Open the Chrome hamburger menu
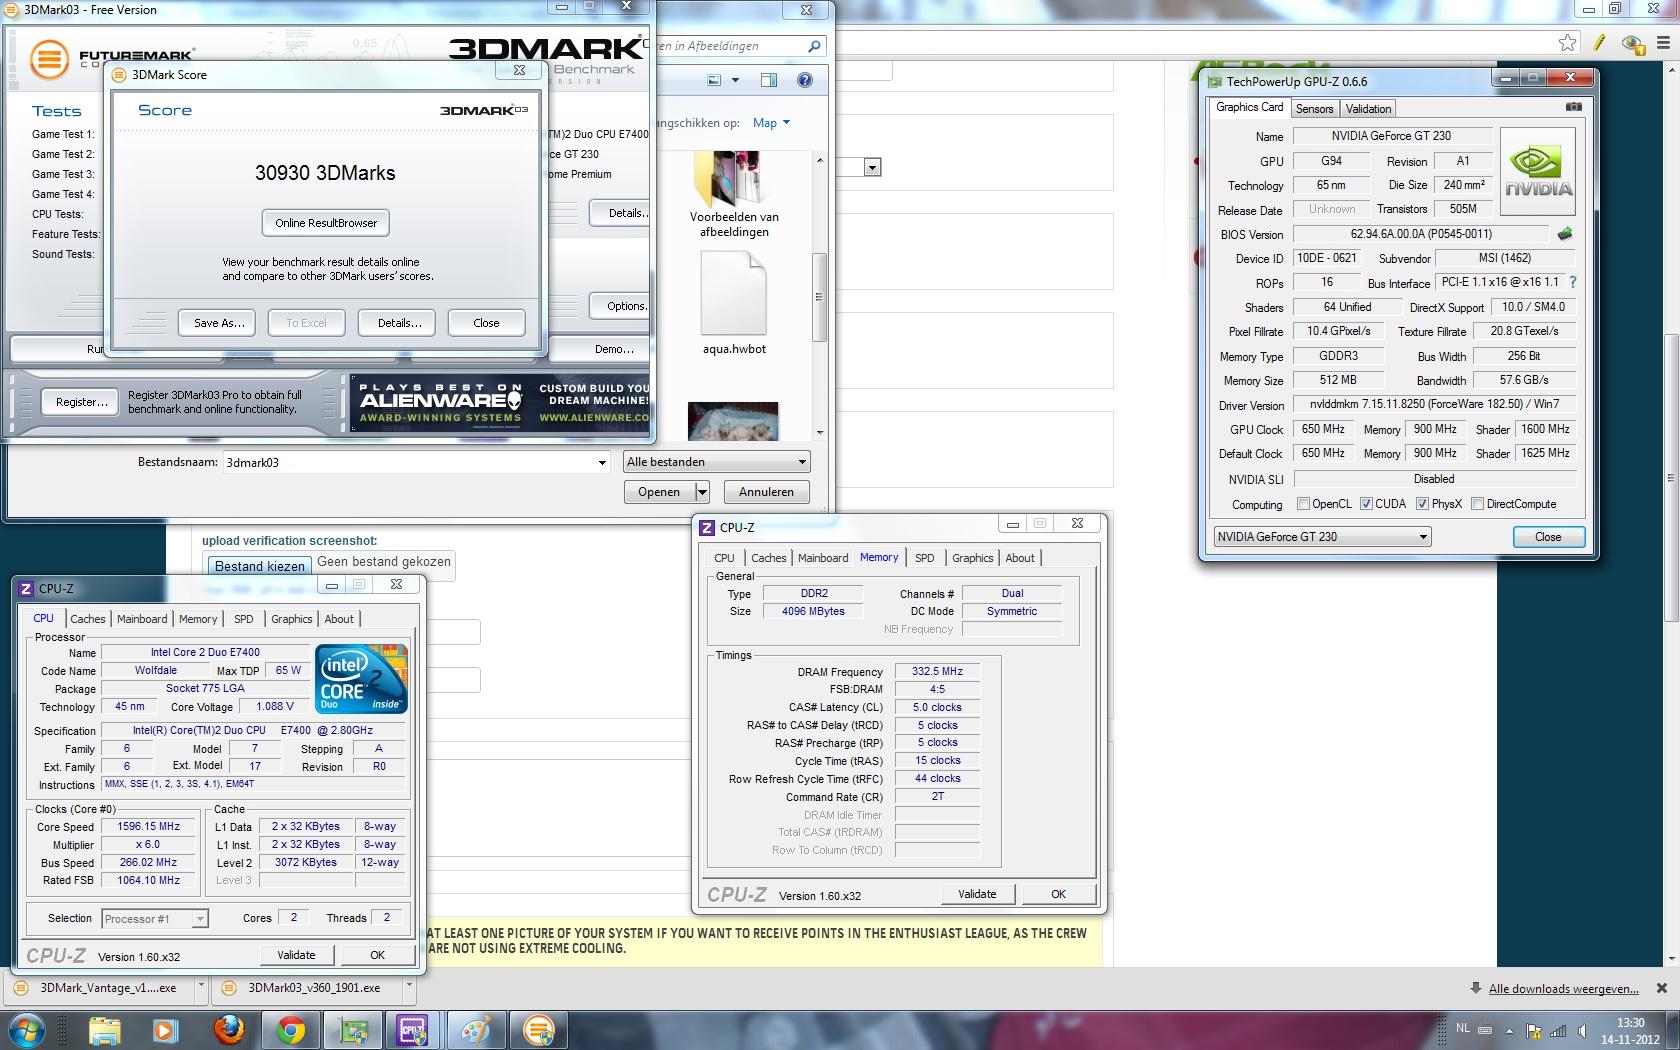 click(x=1663, y=43)
